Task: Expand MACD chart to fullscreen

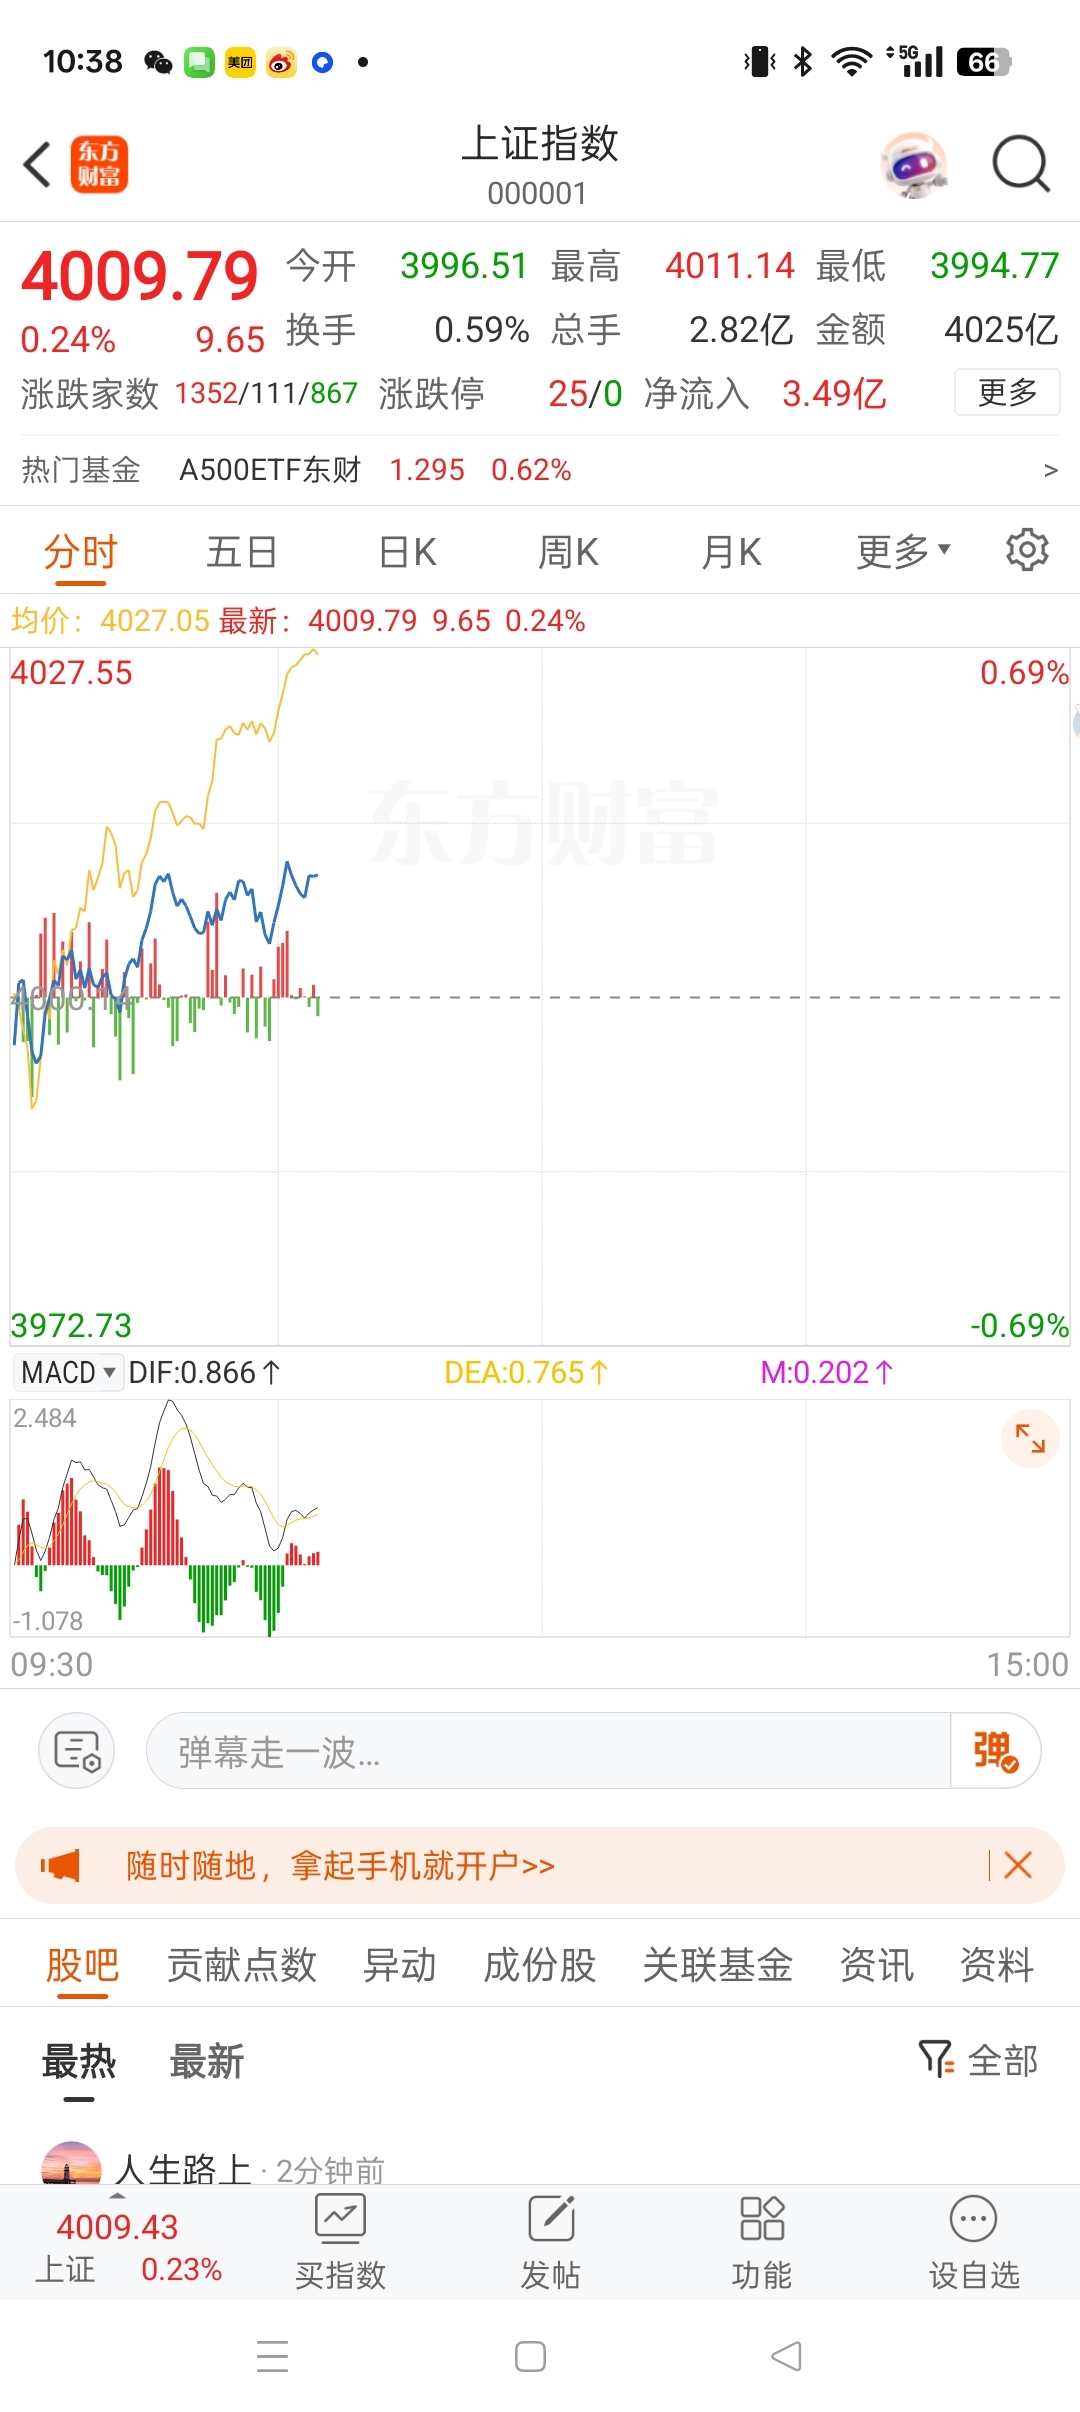Action: [x=1030, y=1438]
